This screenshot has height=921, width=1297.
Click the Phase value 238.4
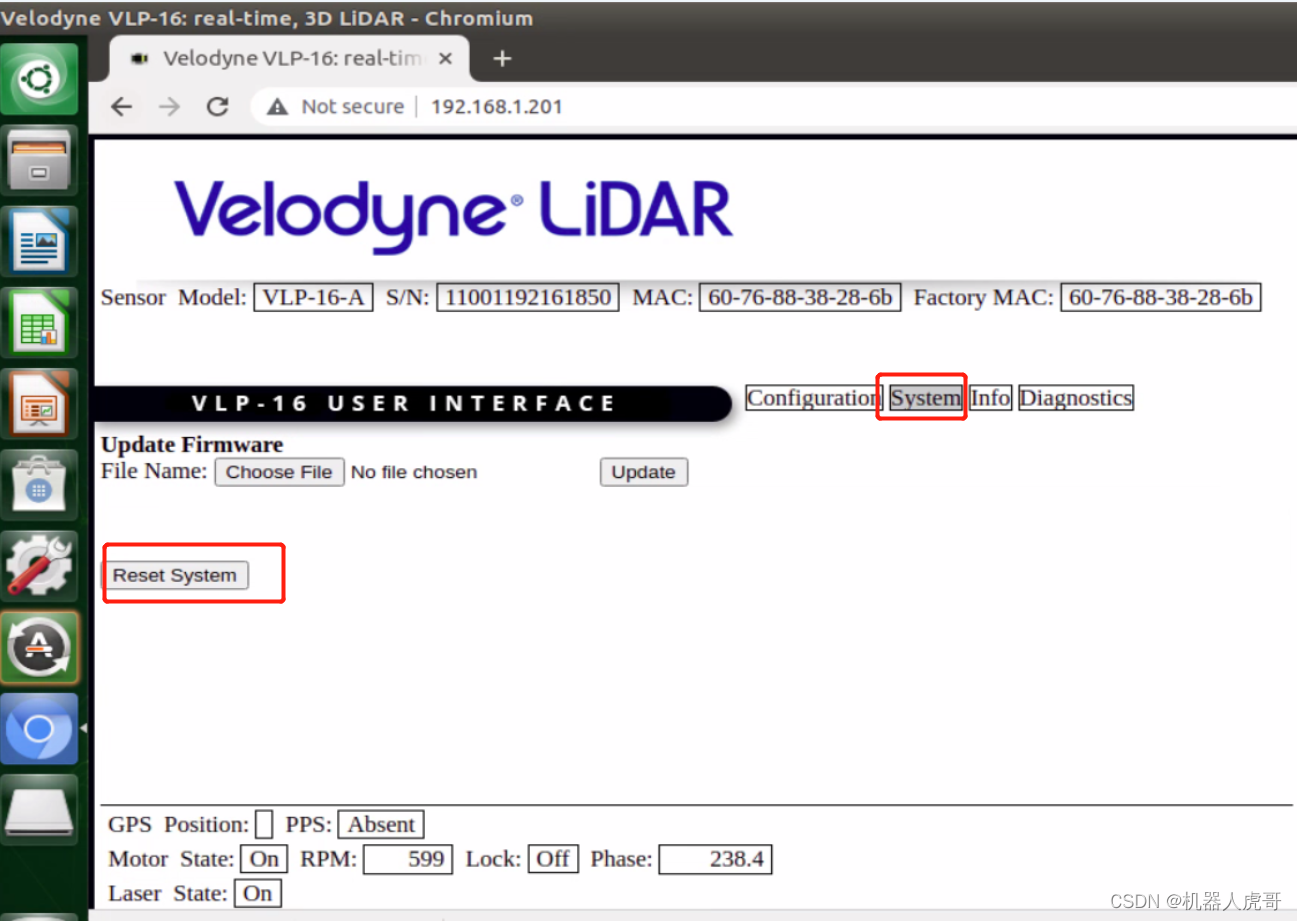tap(715, 859)
